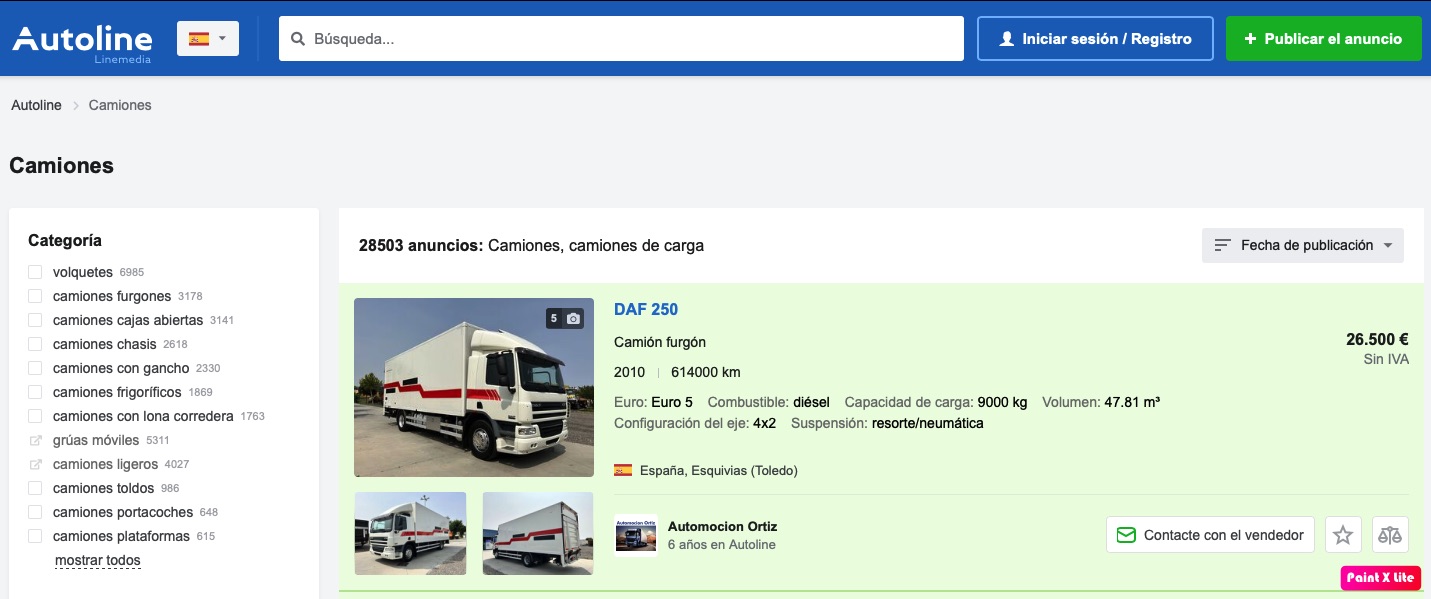
Task: Click the external link icon beside camiones ligeros
Action: pos(36,464)
